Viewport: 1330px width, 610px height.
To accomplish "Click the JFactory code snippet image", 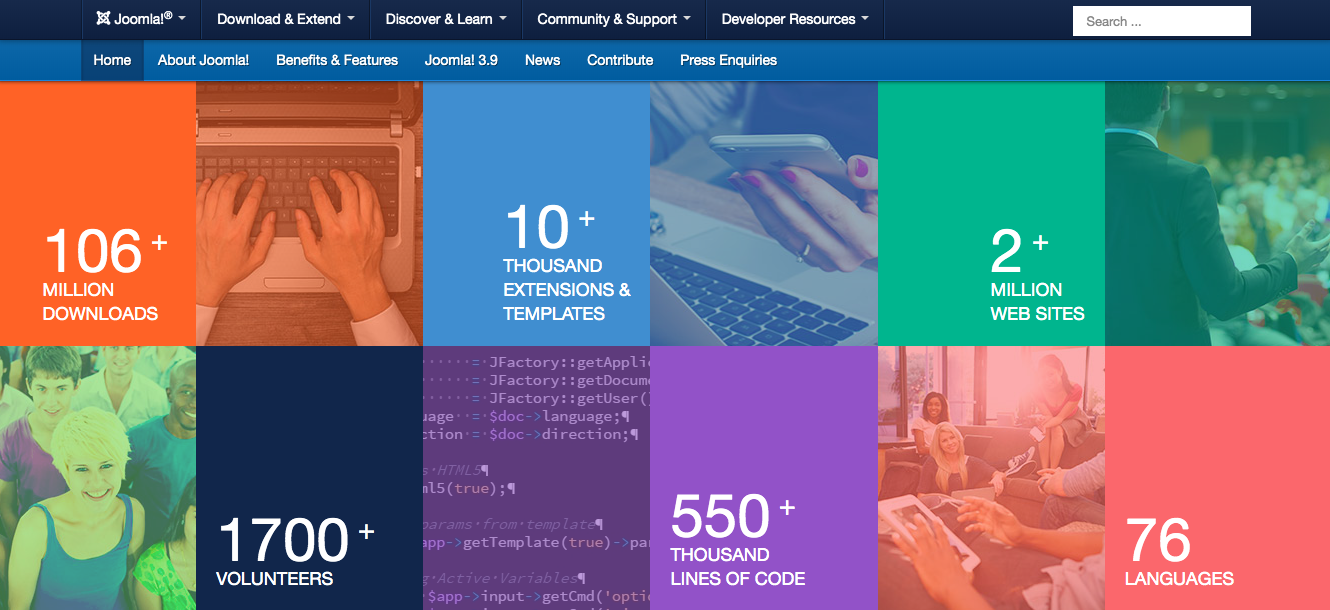I will coord(537,478).
